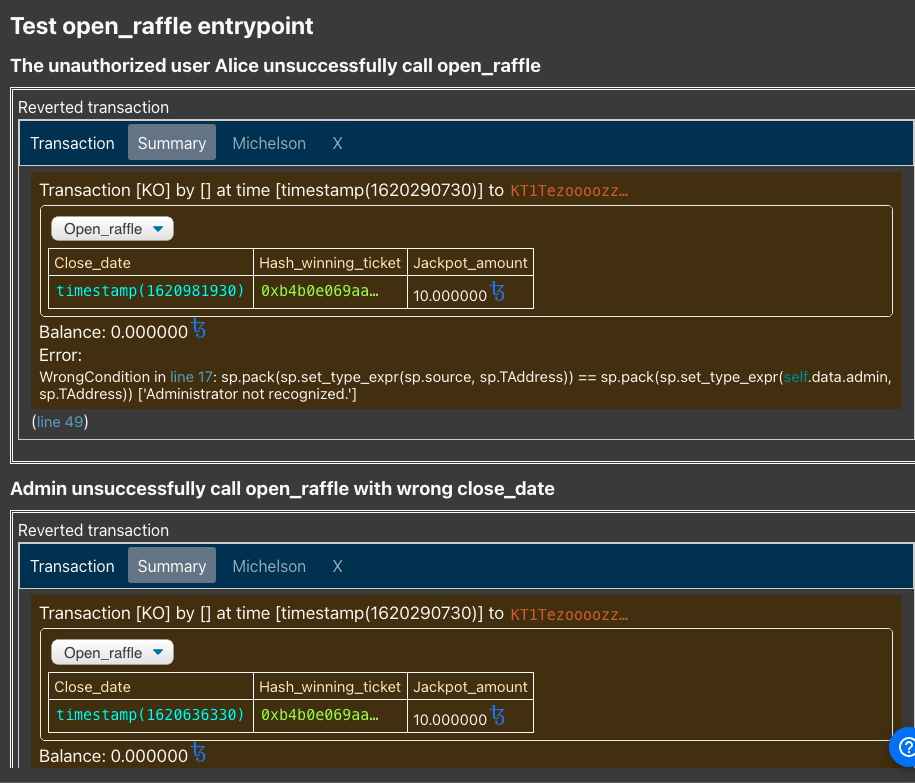
Task: Click the Tezos icon next to the bottom Balance
Action: point(198,754)
